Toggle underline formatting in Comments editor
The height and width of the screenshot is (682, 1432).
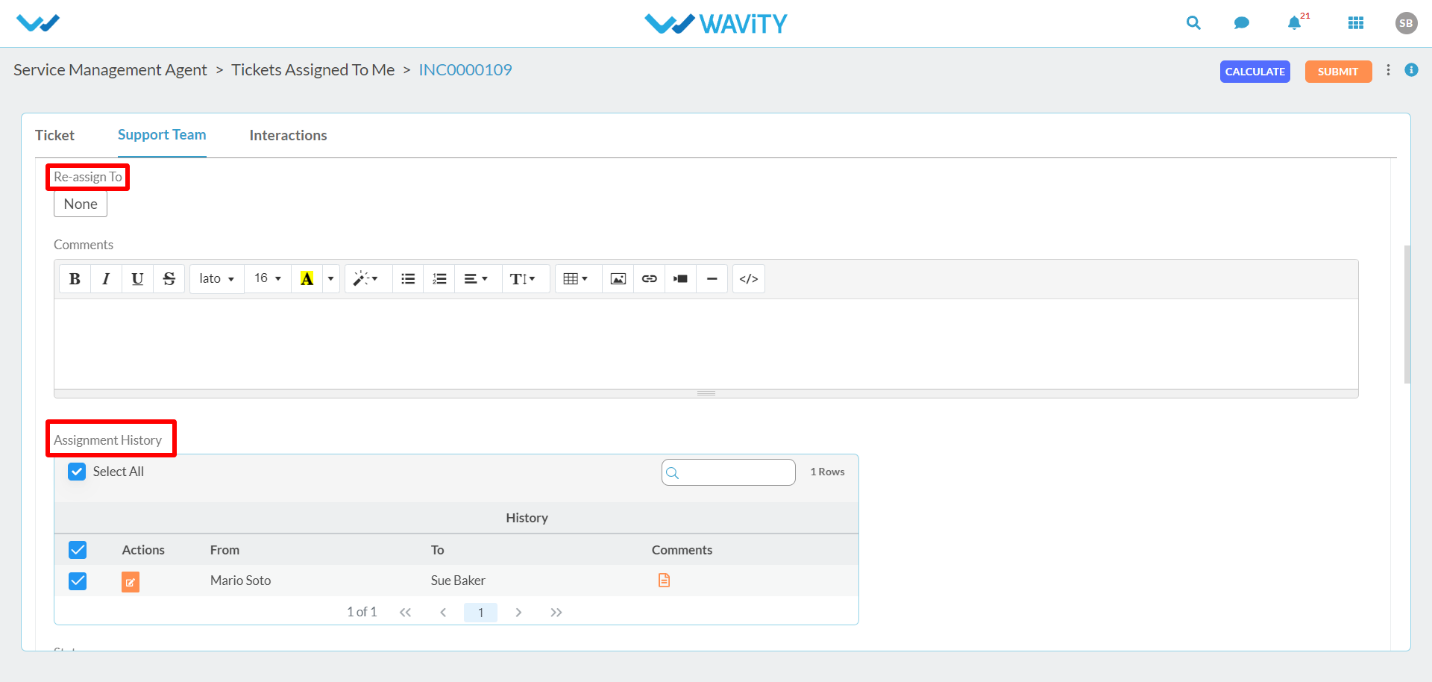point(137,279)
